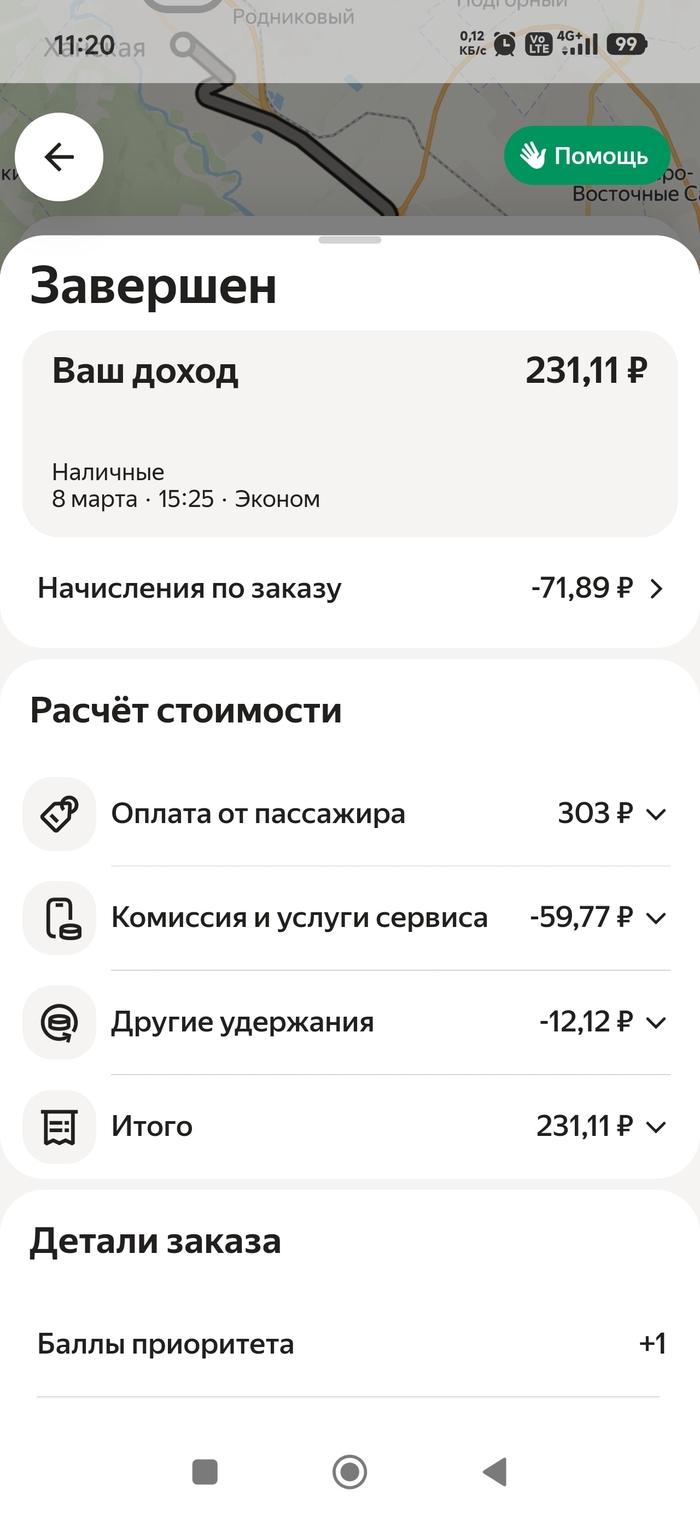This screenshot has height=1516, width=700.
Task: Expand Другие удержания chevron
Action: (x=656, y=1022)
